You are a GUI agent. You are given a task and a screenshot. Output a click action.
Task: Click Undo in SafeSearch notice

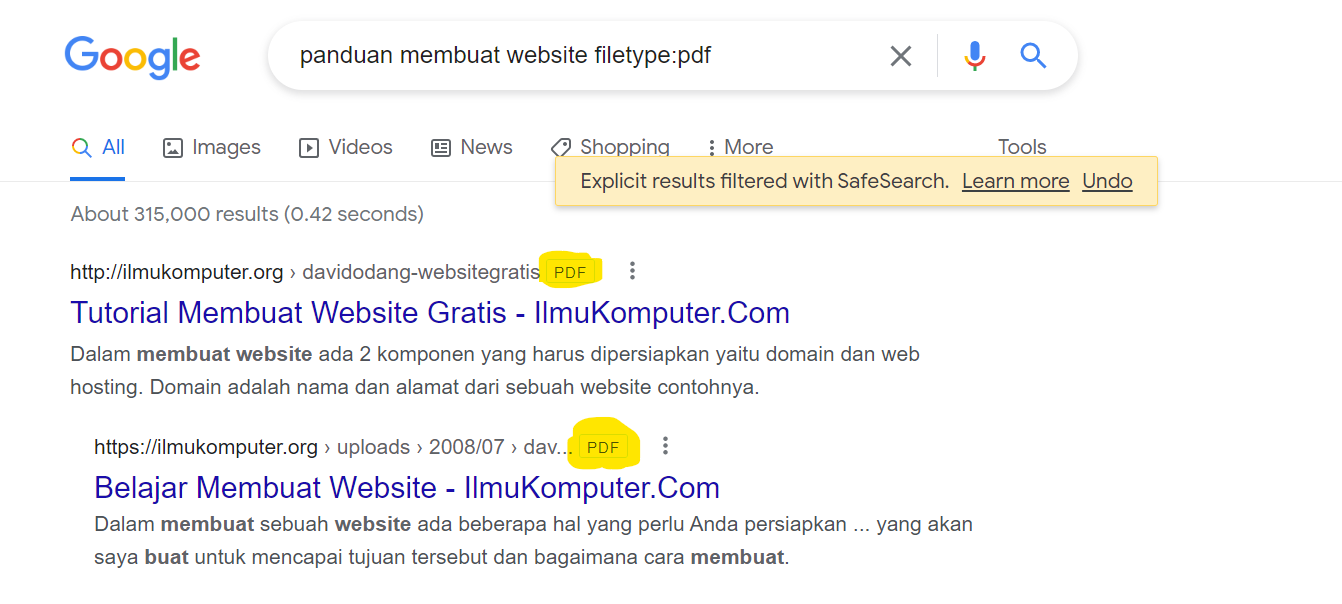[1107, 181]
